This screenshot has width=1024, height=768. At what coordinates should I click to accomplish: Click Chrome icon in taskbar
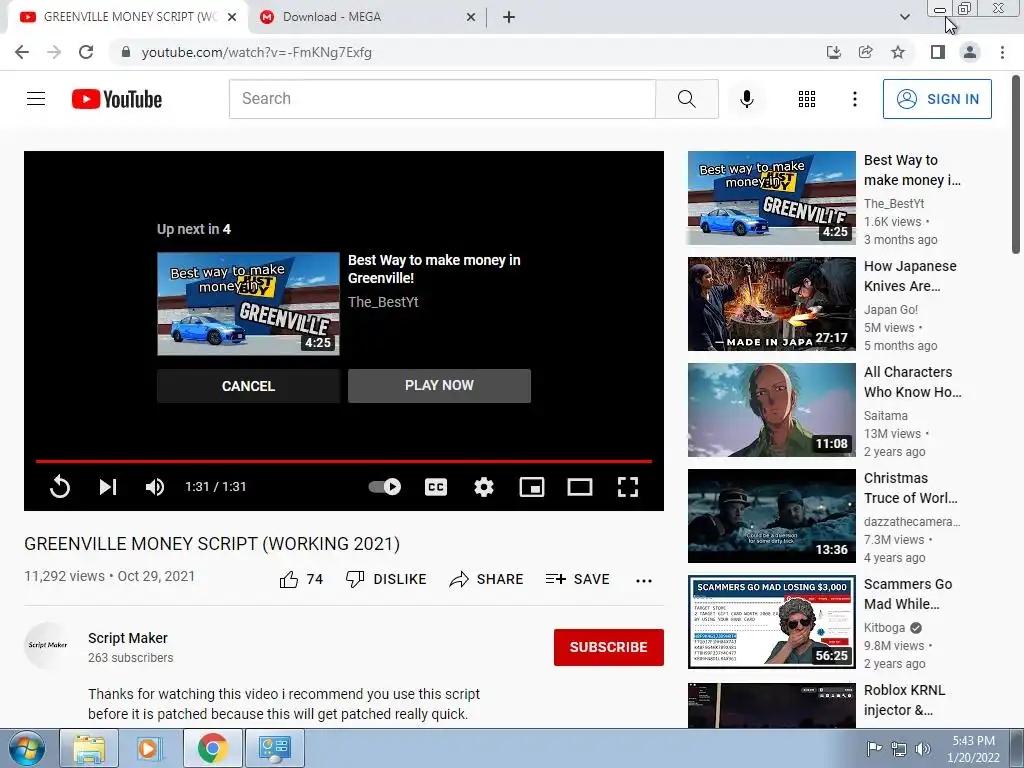tap(212, 748)
